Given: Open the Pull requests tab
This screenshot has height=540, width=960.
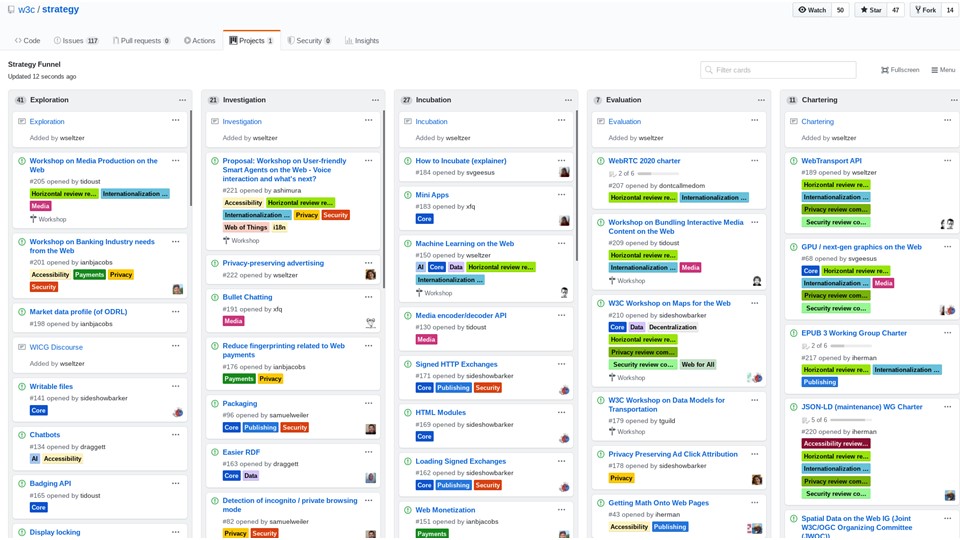Looking at the screenshot, I should coord(141,41).
